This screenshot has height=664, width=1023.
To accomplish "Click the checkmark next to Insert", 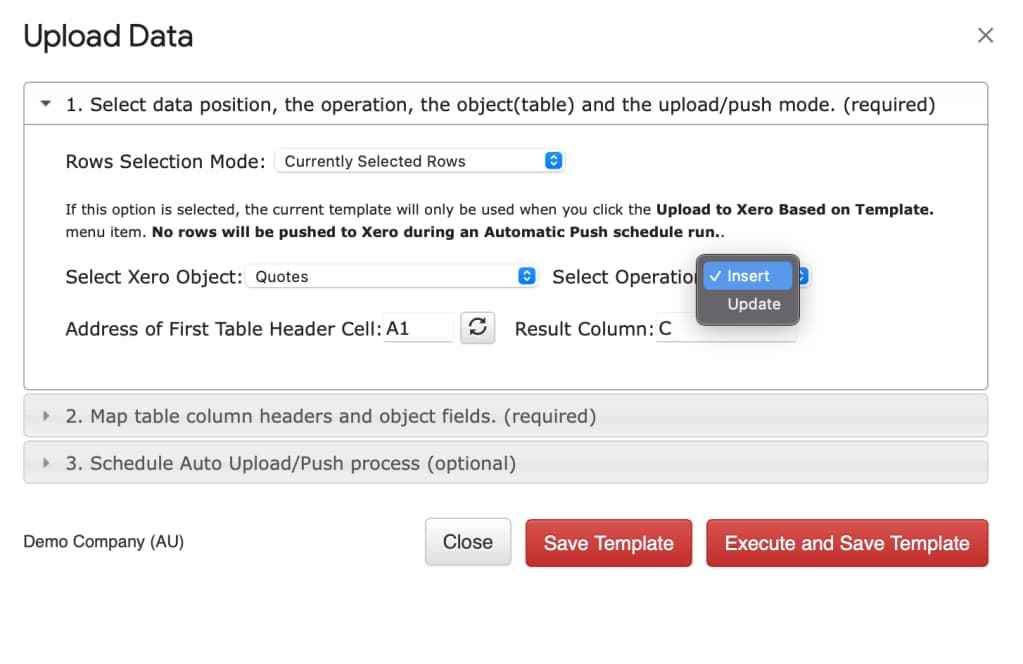I will click(715, 276).
